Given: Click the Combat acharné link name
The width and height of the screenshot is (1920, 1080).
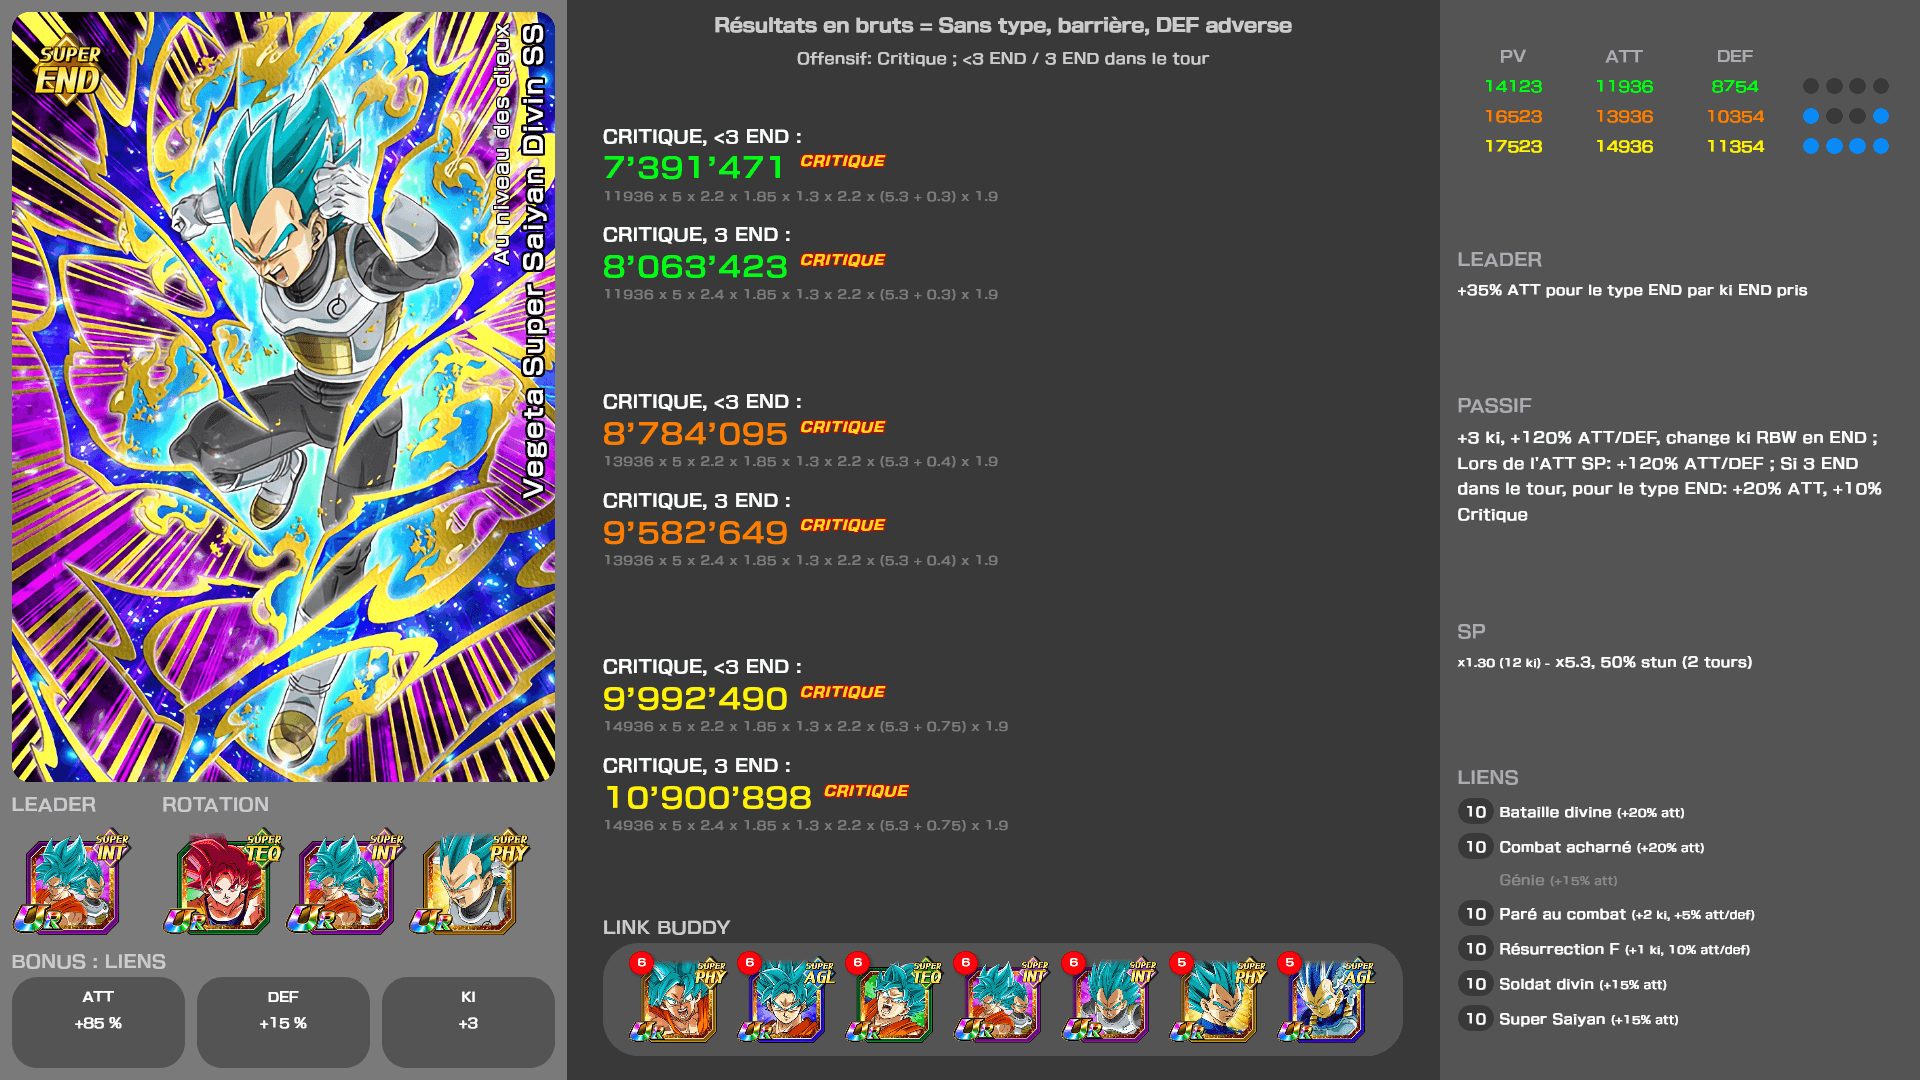Looking at the screenshot, I should [x=1565, y=847].
